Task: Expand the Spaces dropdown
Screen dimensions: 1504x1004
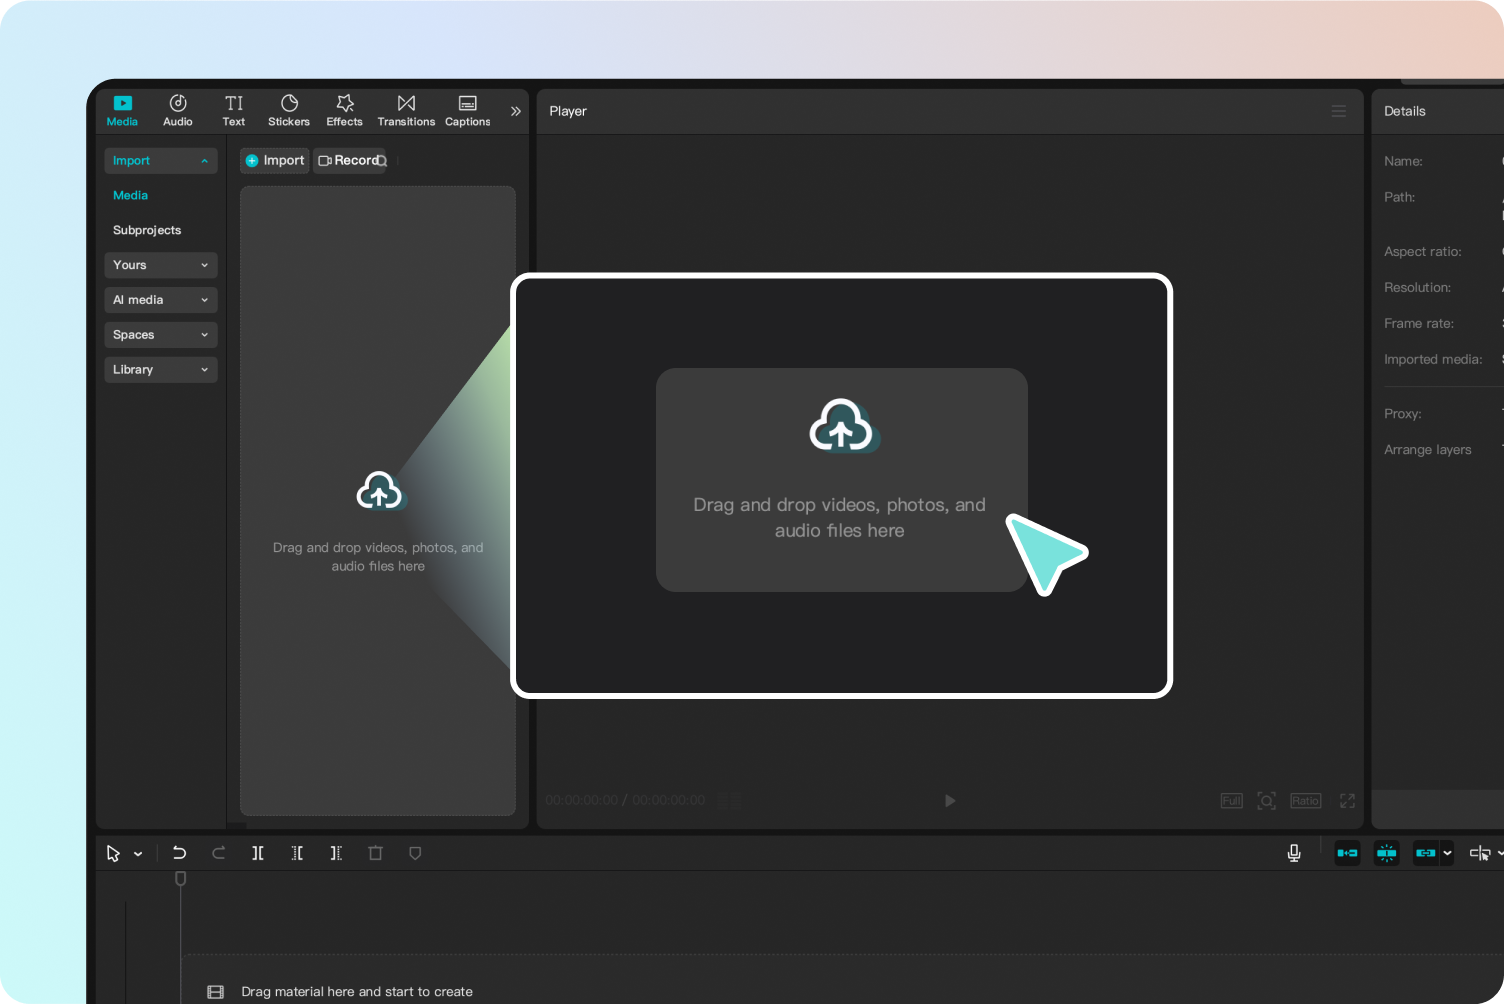Action: click(160, 334)
